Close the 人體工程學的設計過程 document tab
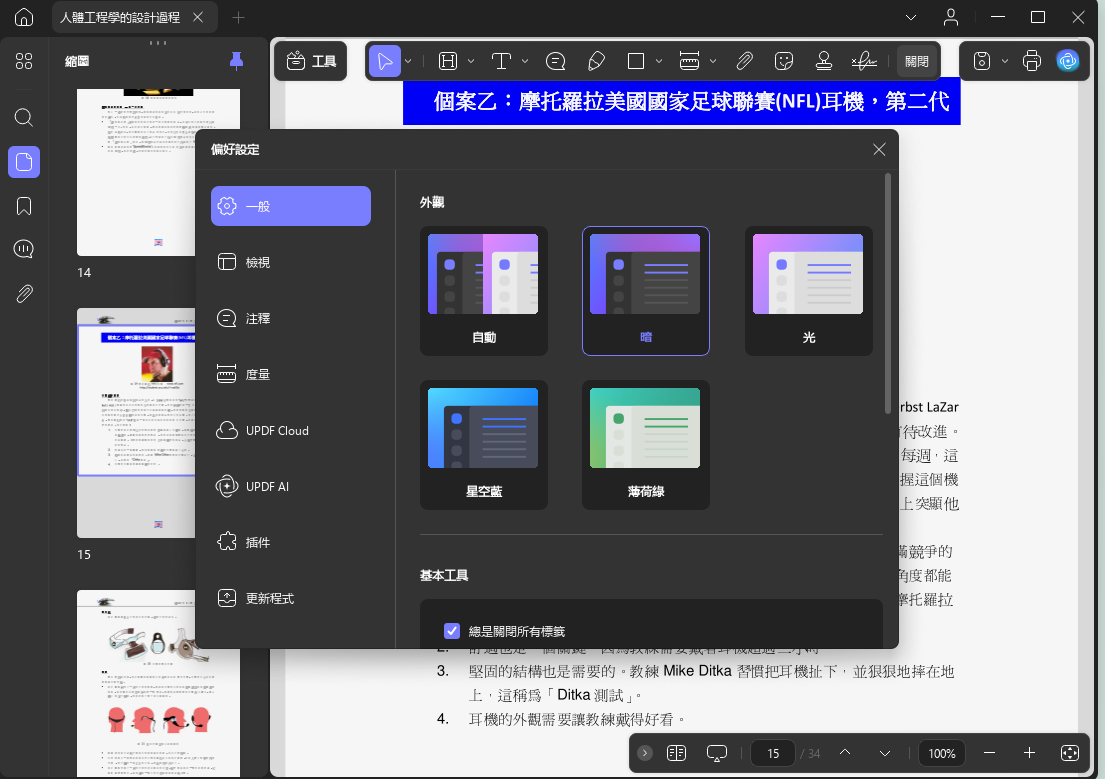1105x779 pixels. coord(198,17)
